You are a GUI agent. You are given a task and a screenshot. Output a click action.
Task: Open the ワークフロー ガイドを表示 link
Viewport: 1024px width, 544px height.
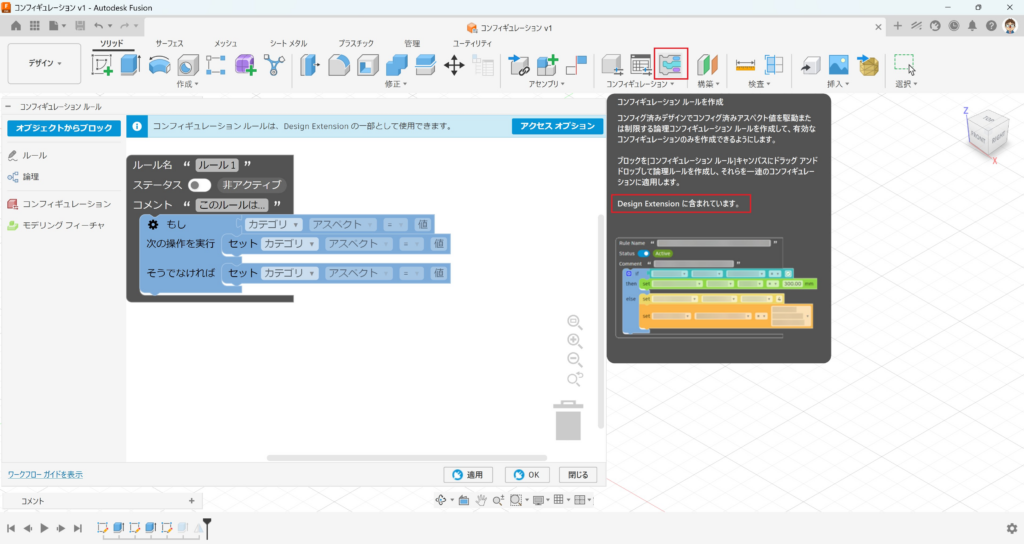click(45, 475)
